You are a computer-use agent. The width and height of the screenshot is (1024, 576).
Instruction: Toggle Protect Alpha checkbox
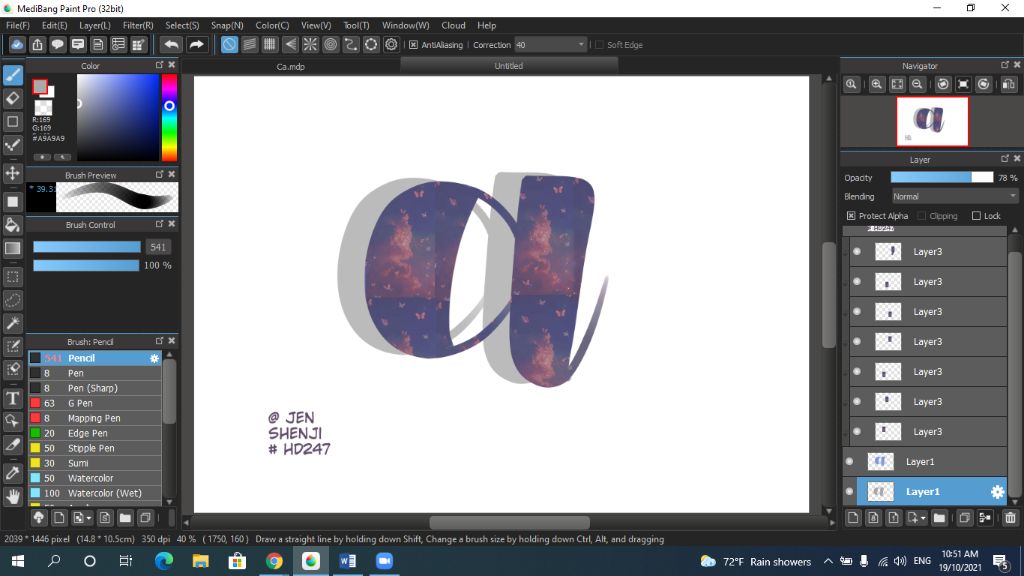click(x=851, y=216)
